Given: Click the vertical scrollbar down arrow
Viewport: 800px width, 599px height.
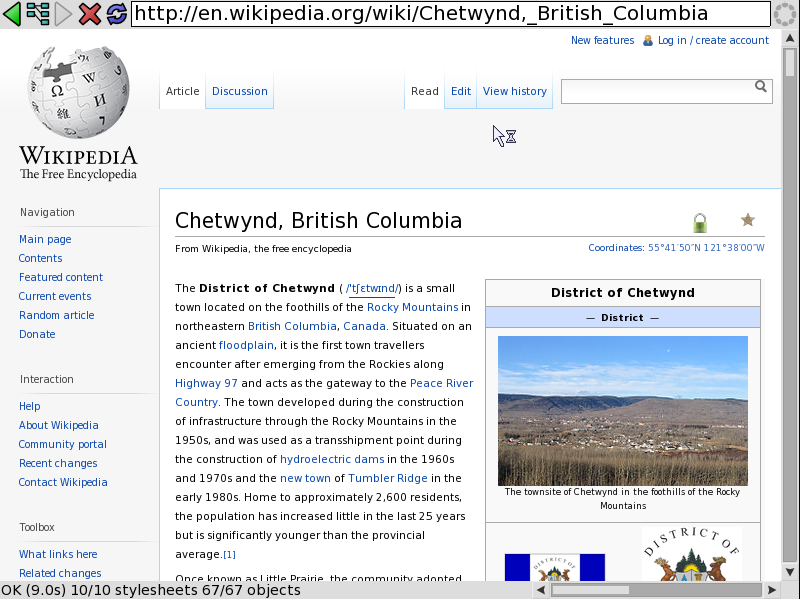Looking at the screenshot, I should (x=790, y=571).
